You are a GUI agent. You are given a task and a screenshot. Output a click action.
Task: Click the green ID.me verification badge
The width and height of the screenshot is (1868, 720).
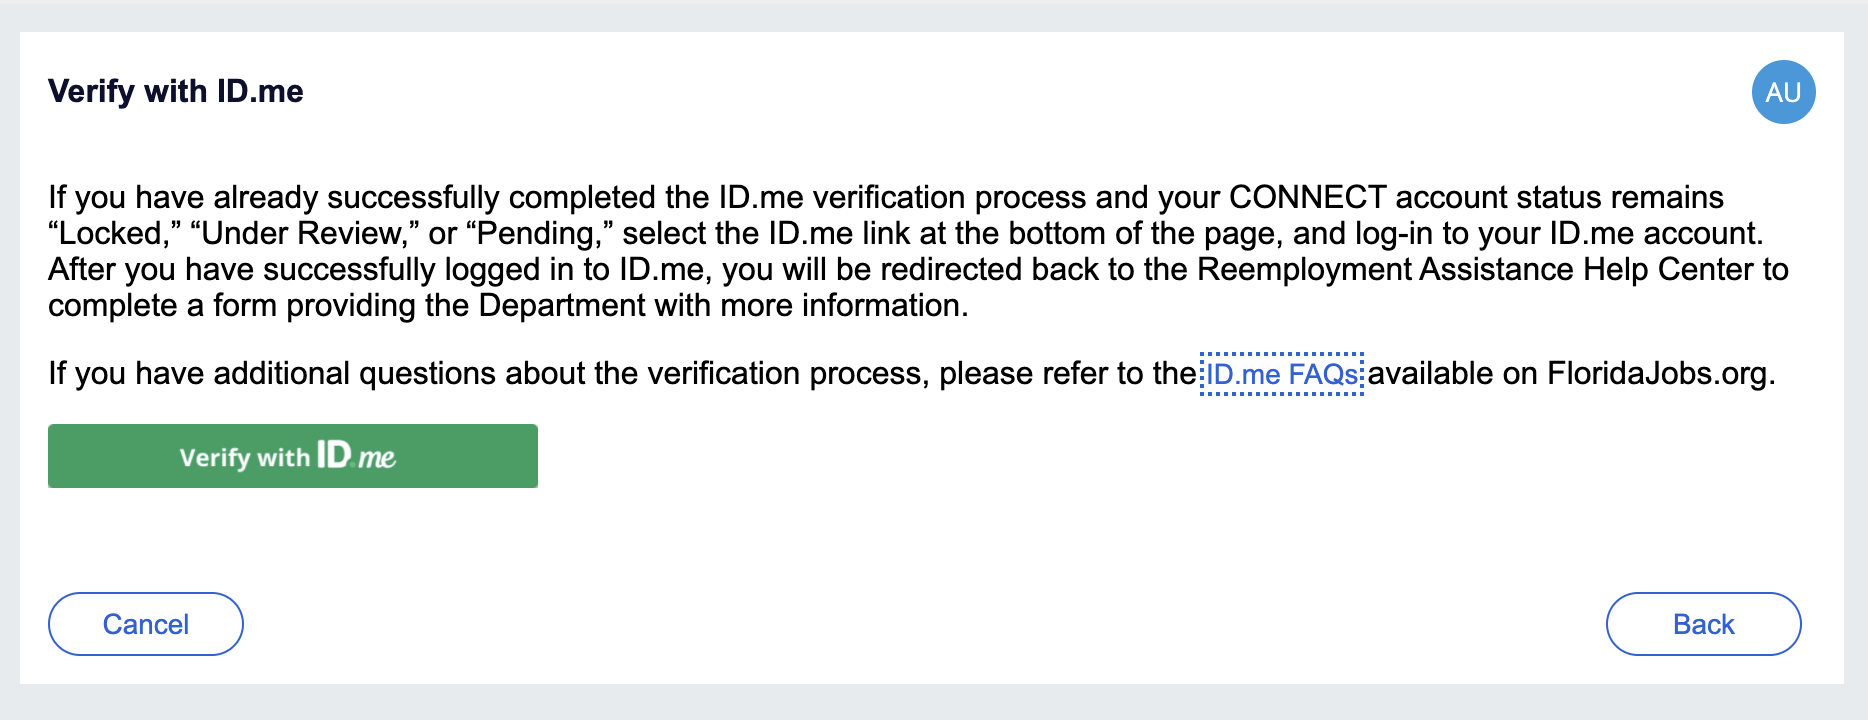click(293, 456)
